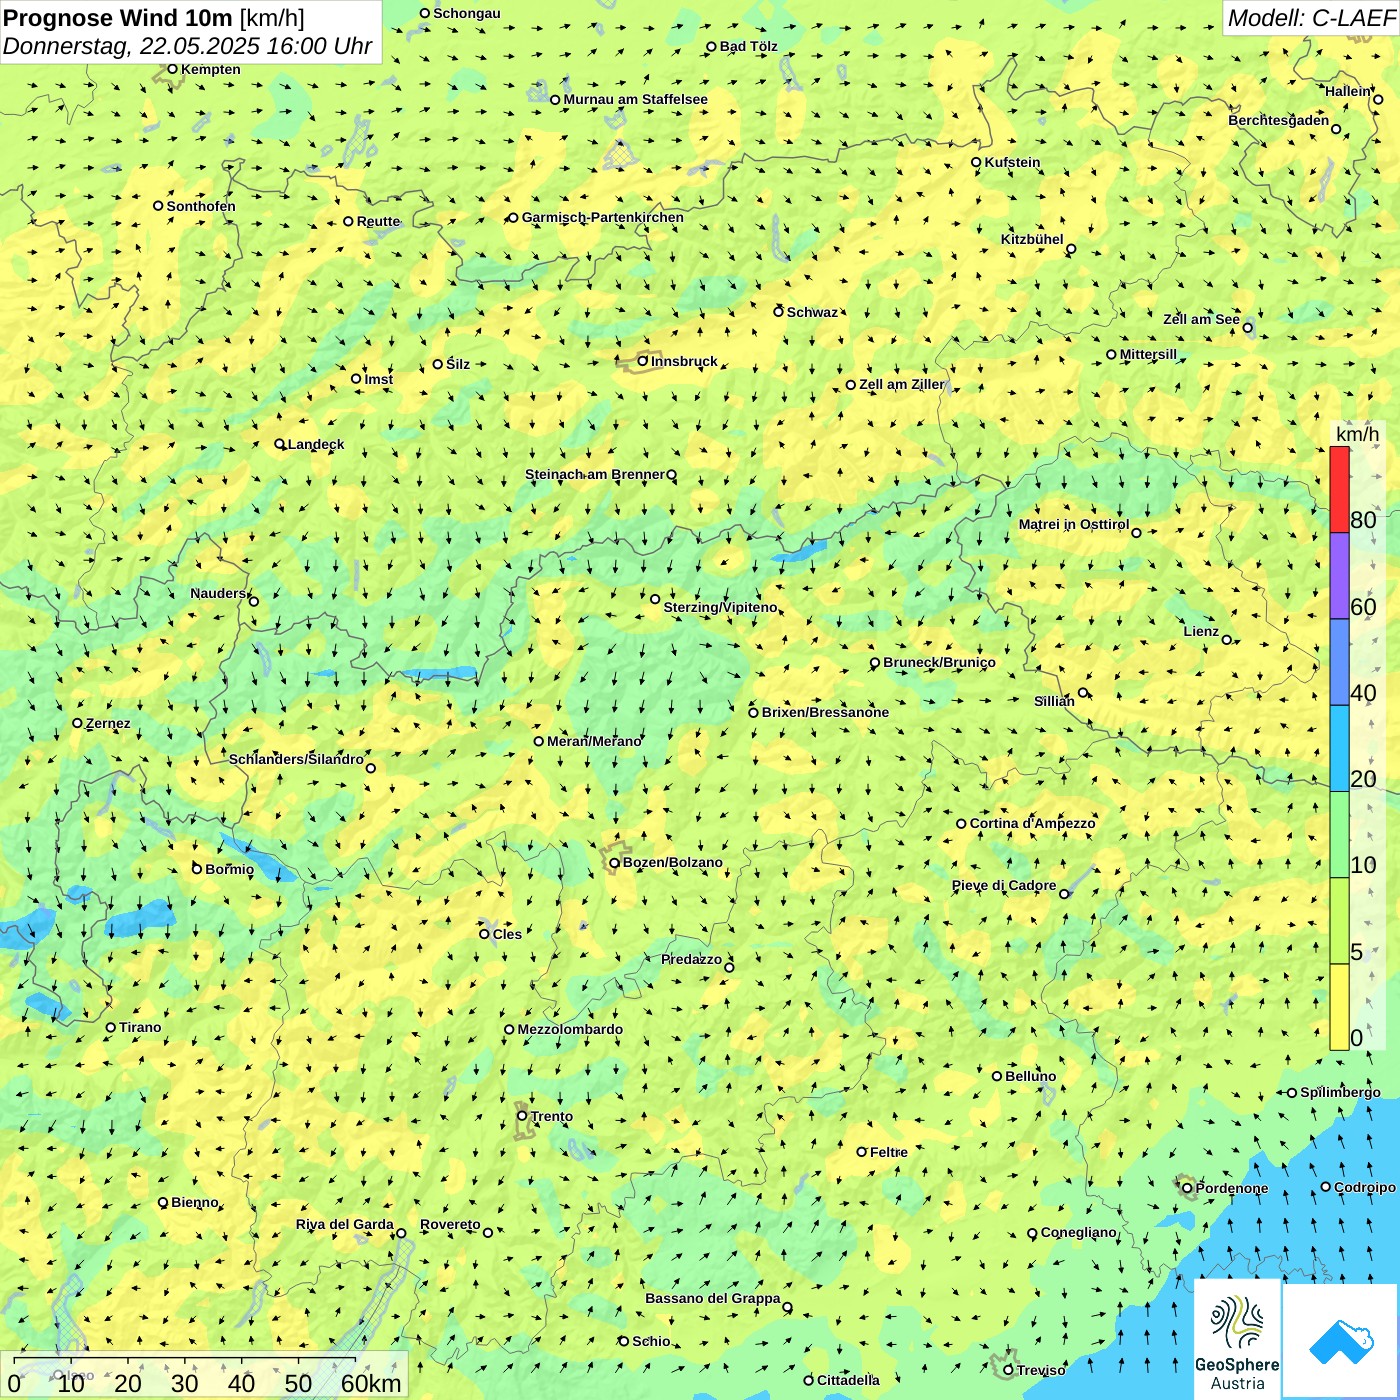The width and height of the screenshot is (1400, 1400).
Task: Click the Sterzing/Vipiteno label
Action: (x=720, y=607)
